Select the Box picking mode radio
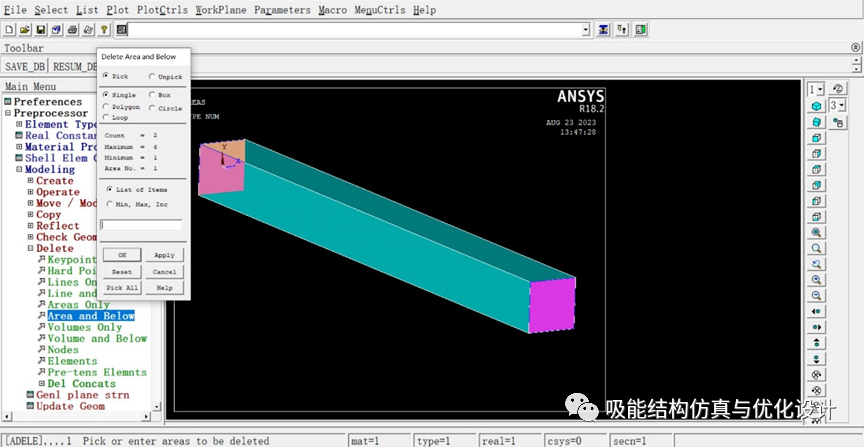Image resolution: width=864 pixels, height=447 pixels. coord(152,95)
